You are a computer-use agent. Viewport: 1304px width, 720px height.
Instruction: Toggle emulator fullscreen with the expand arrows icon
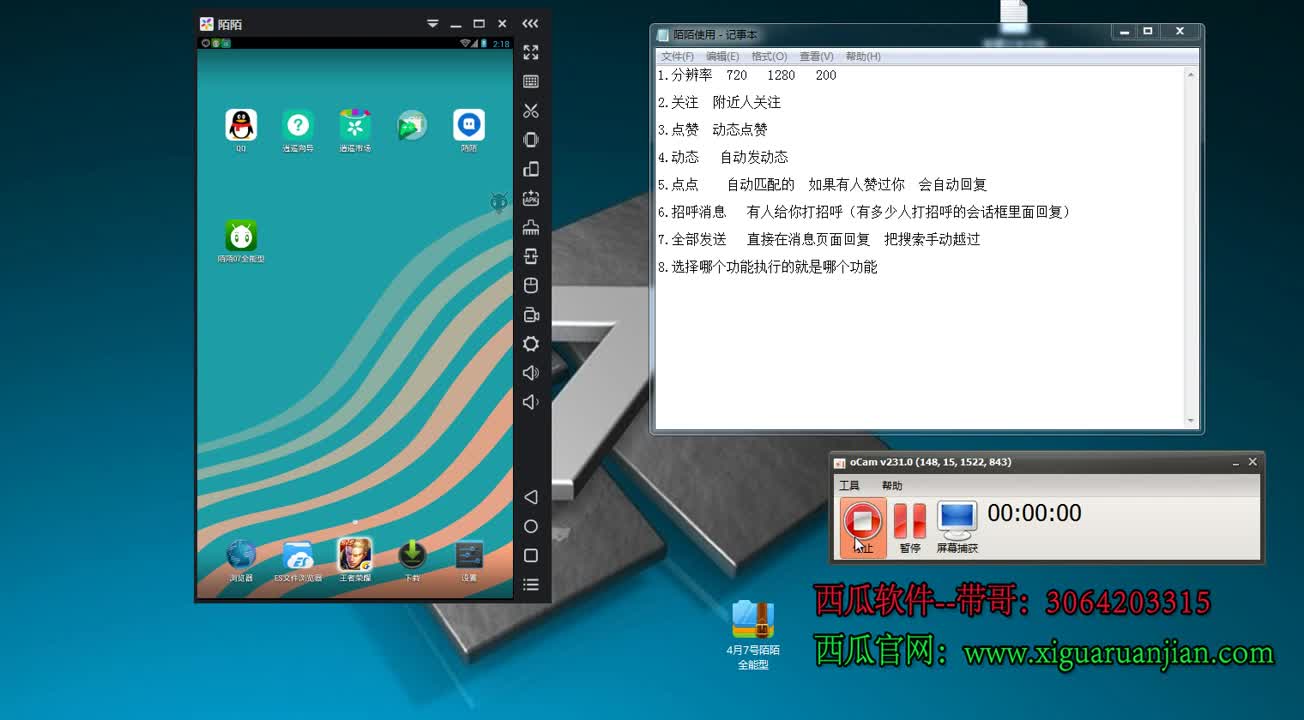coord(531,52)
